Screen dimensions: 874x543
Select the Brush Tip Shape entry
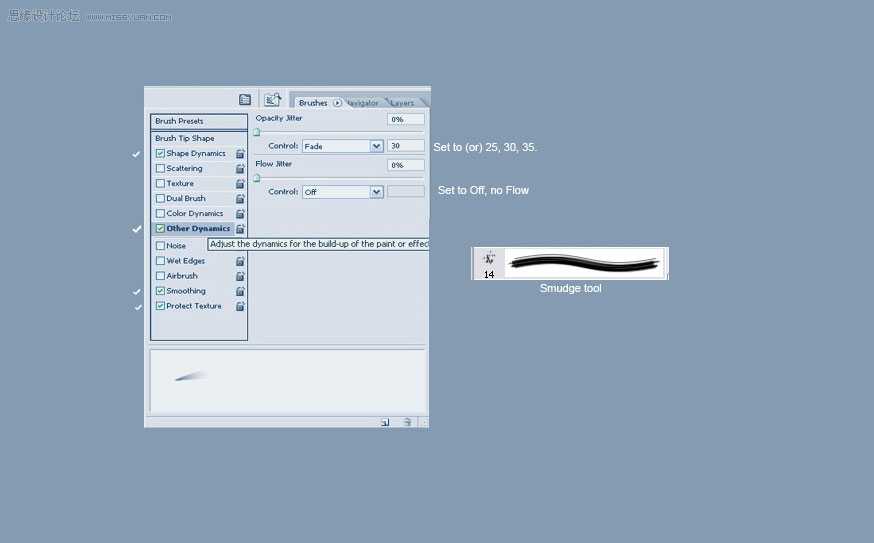pos(199,138)
